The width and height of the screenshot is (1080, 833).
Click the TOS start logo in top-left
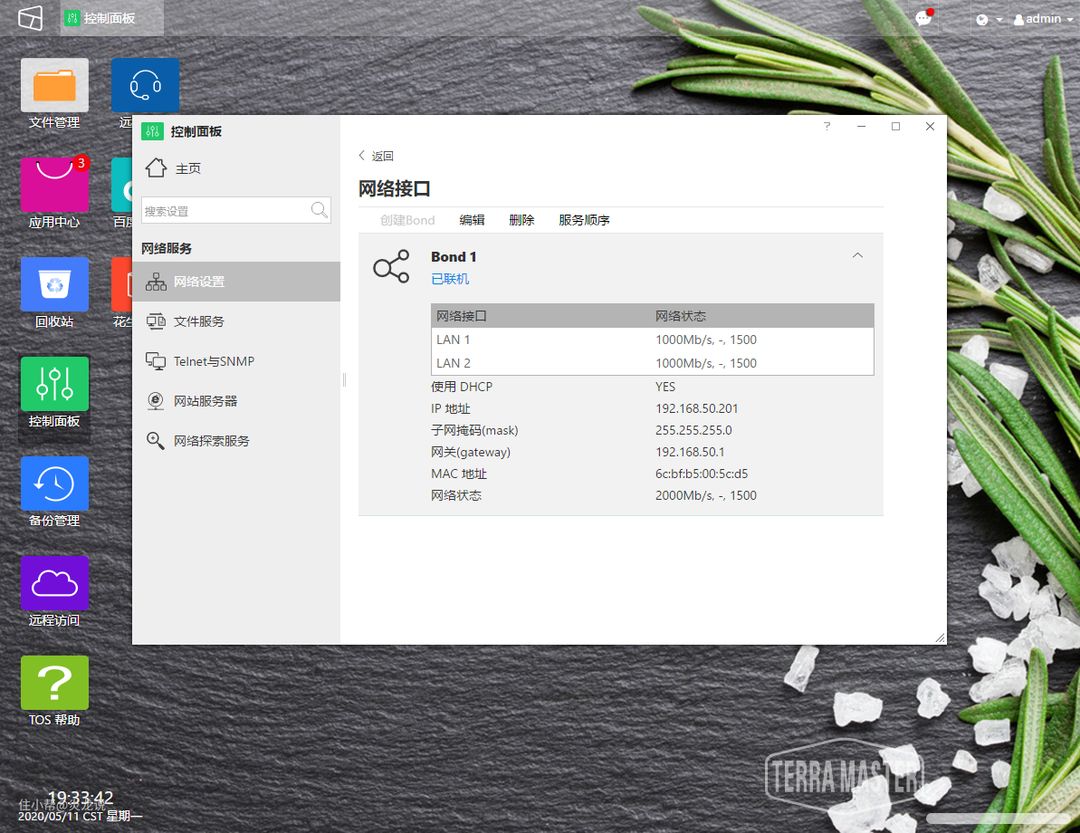point(30,19)
